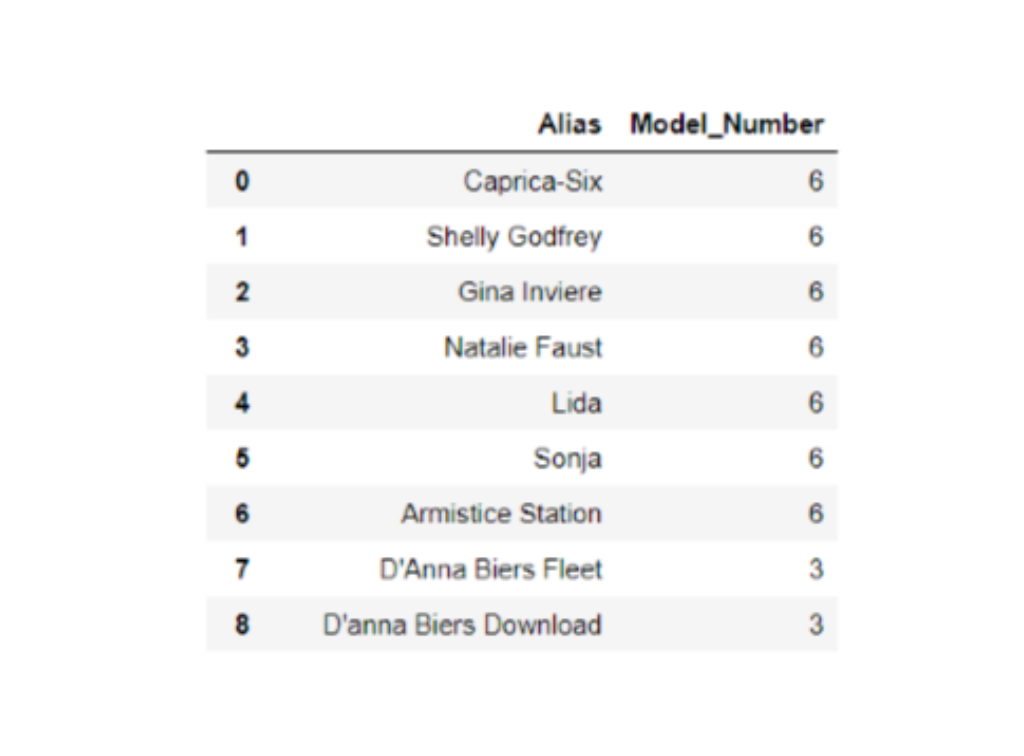1024x756 pixels.
Task: Click Model_Number value for D'Anna Biers Fleet
Action: (815, 570)
